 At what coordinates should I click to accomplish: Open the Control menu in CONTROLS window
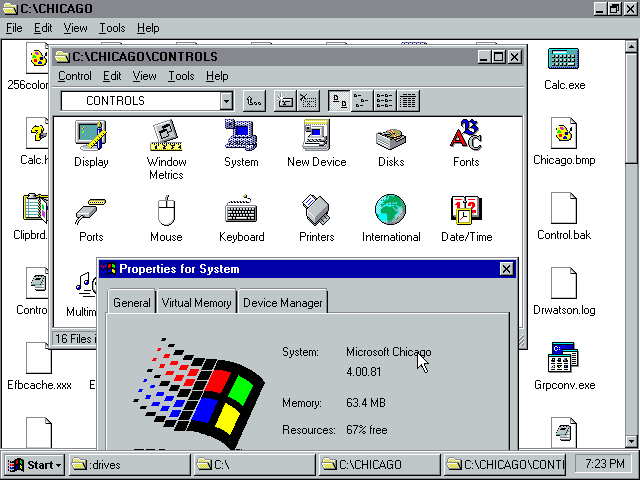[75, 76]
